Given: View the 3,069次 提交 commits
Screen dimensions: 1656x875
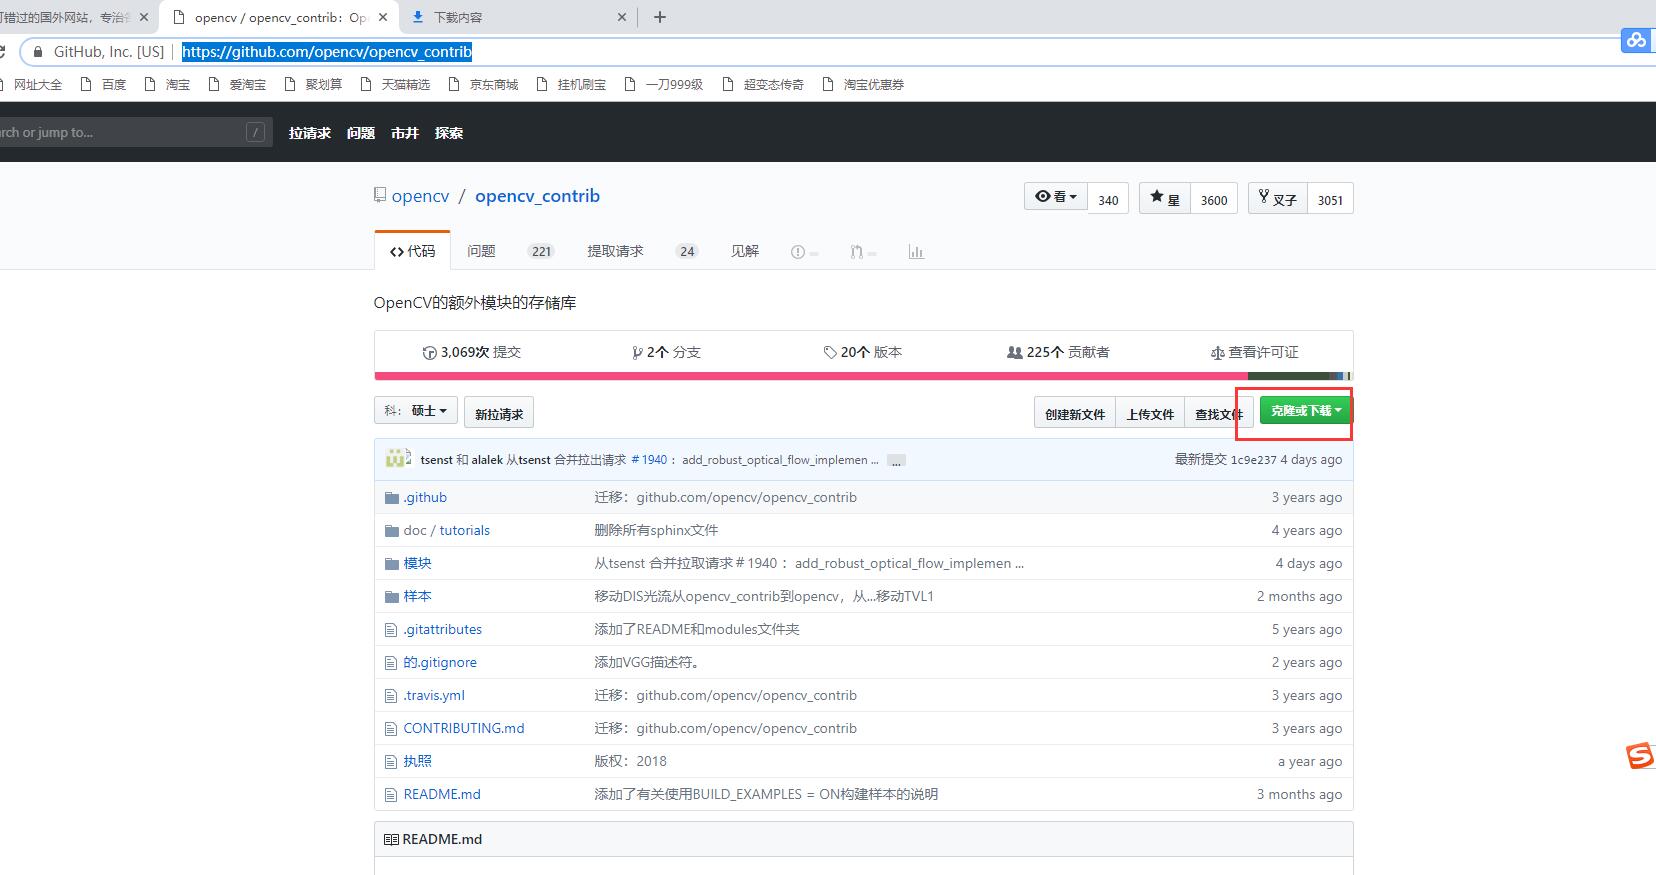Looking at the screenshot, I should click(472, 352).
